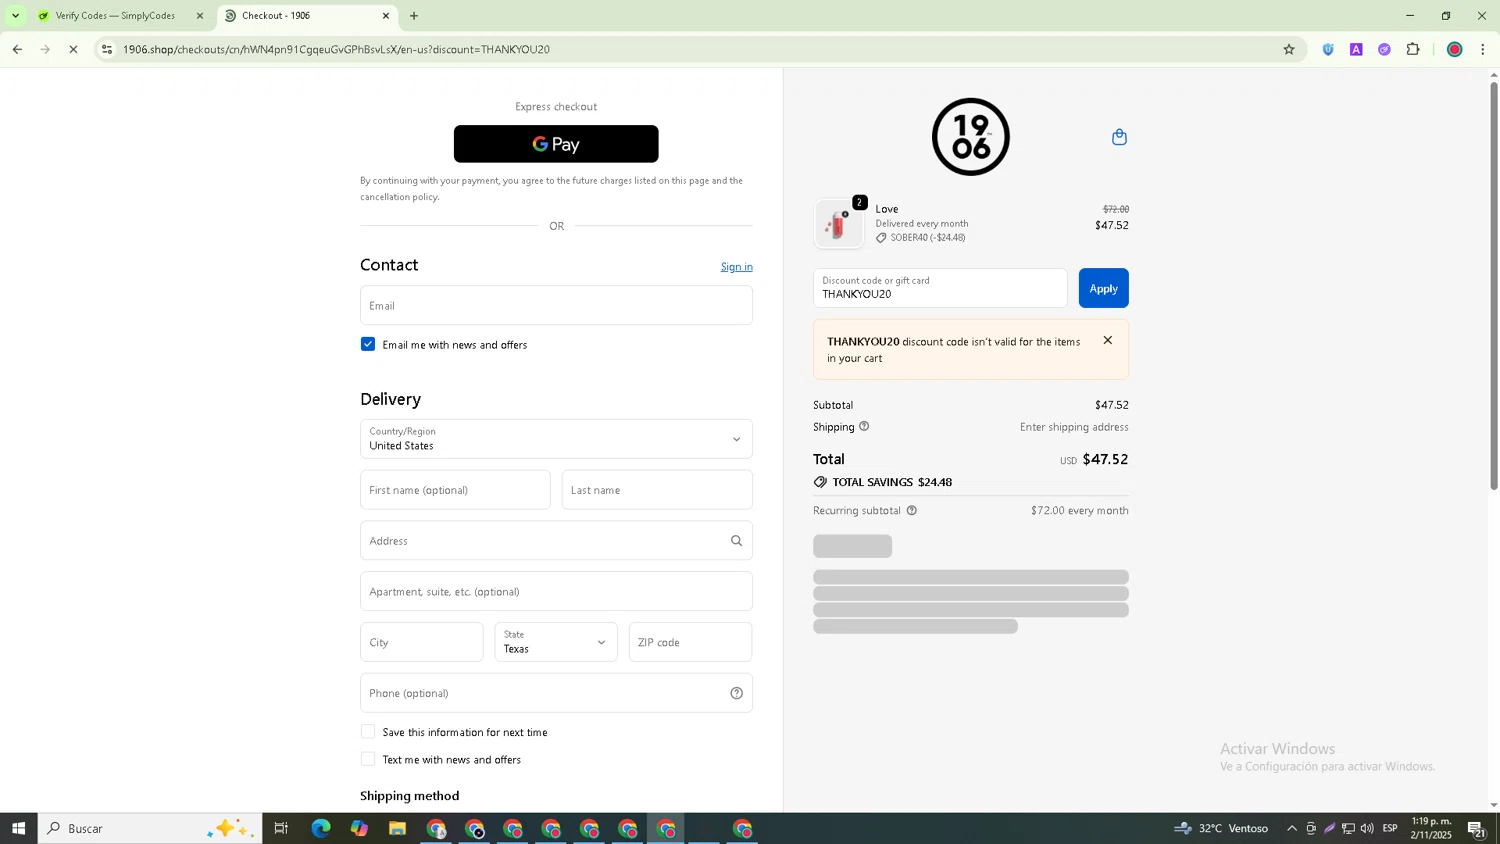Launch Microsoft Edge from taskbar
The image size is (1500, 844).
pos(320,828)
